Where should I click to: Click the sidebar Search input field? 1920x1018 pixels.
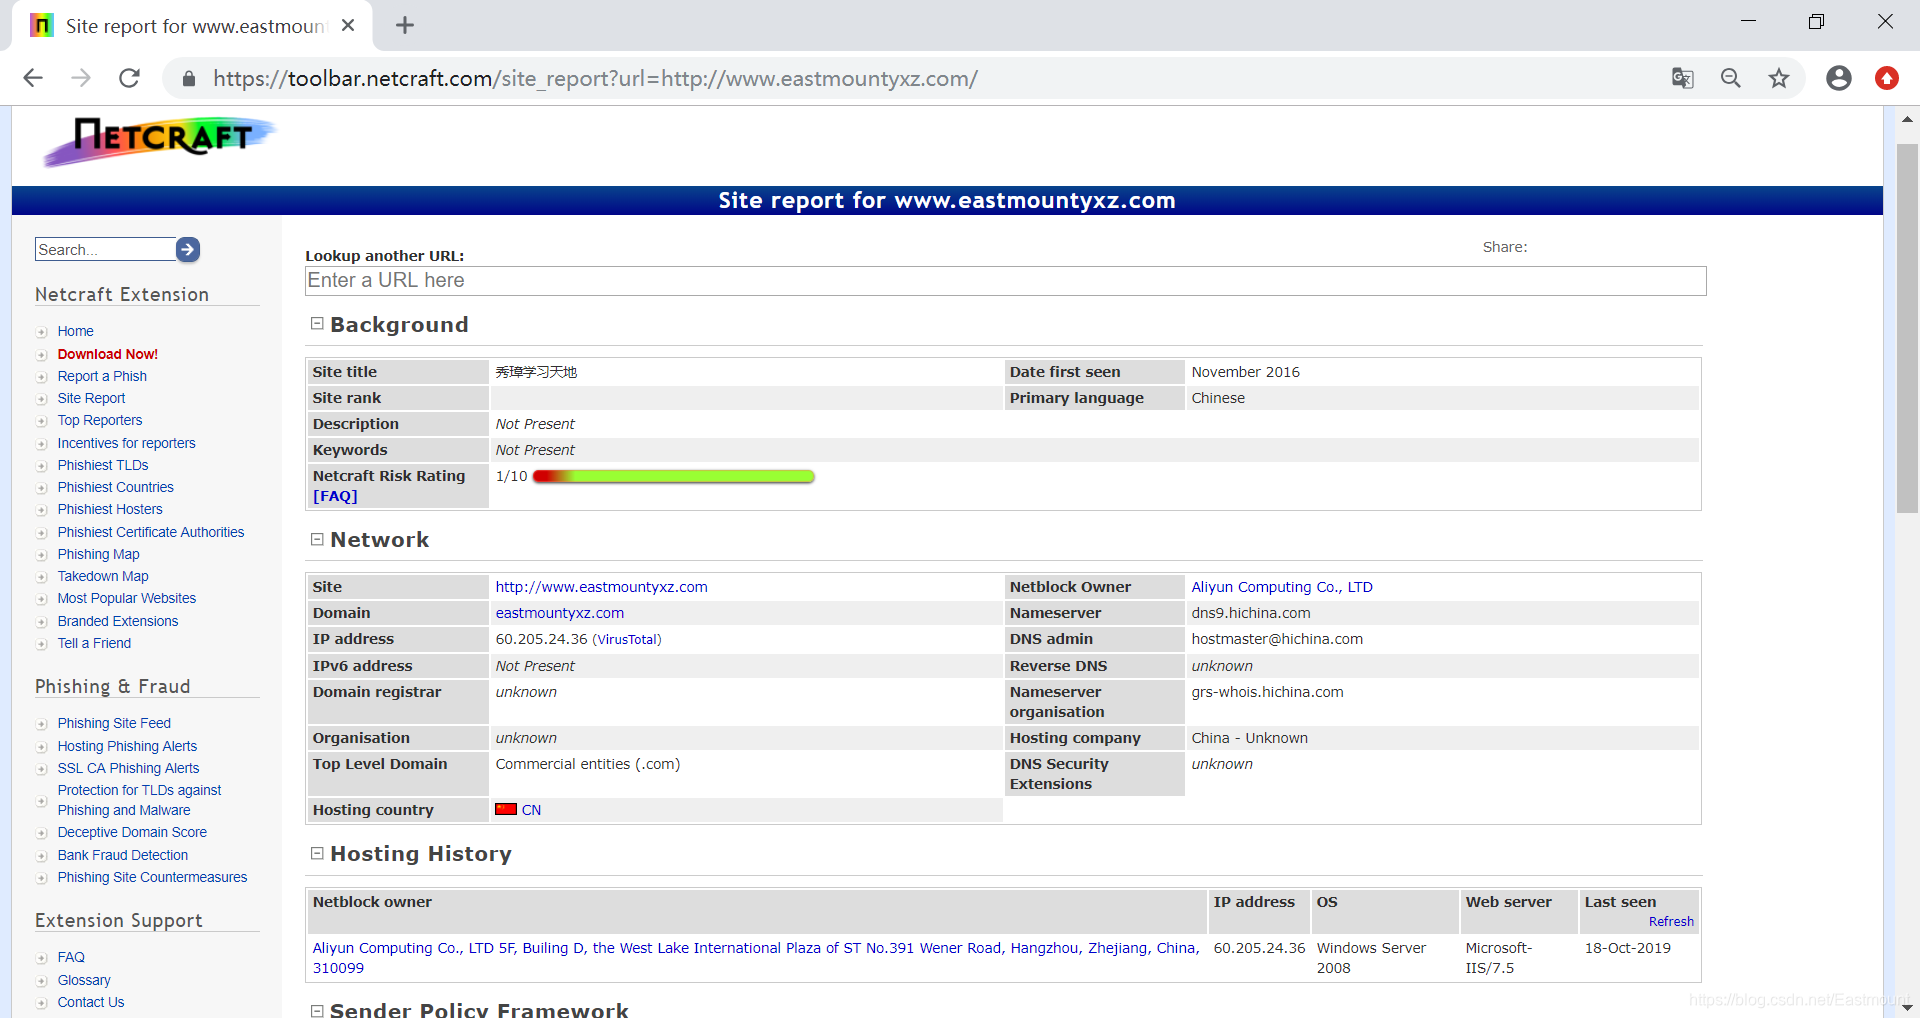click(105, 249)
